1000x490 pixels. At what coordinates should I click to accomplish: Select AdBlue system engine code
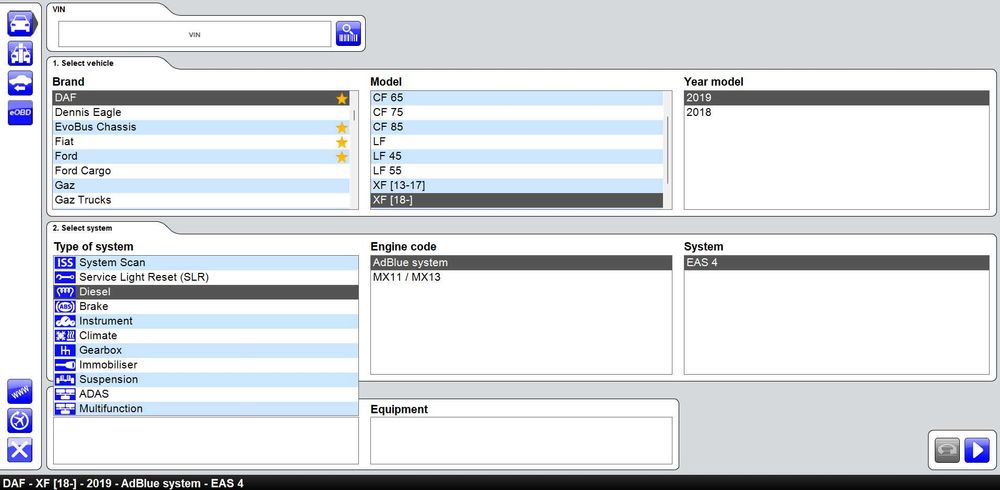tap(521, 263)
